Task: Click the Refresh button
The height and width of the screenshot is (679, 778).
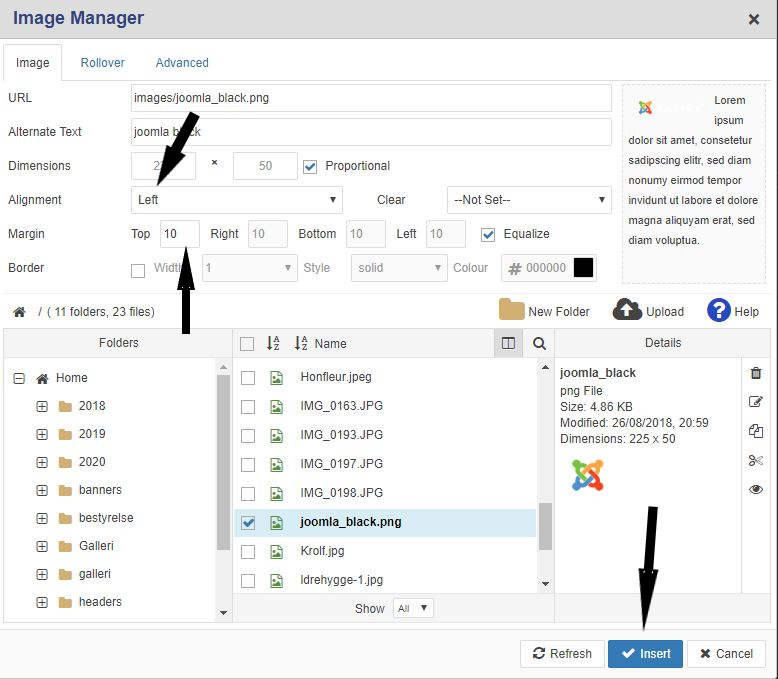Action: point(562,653)
